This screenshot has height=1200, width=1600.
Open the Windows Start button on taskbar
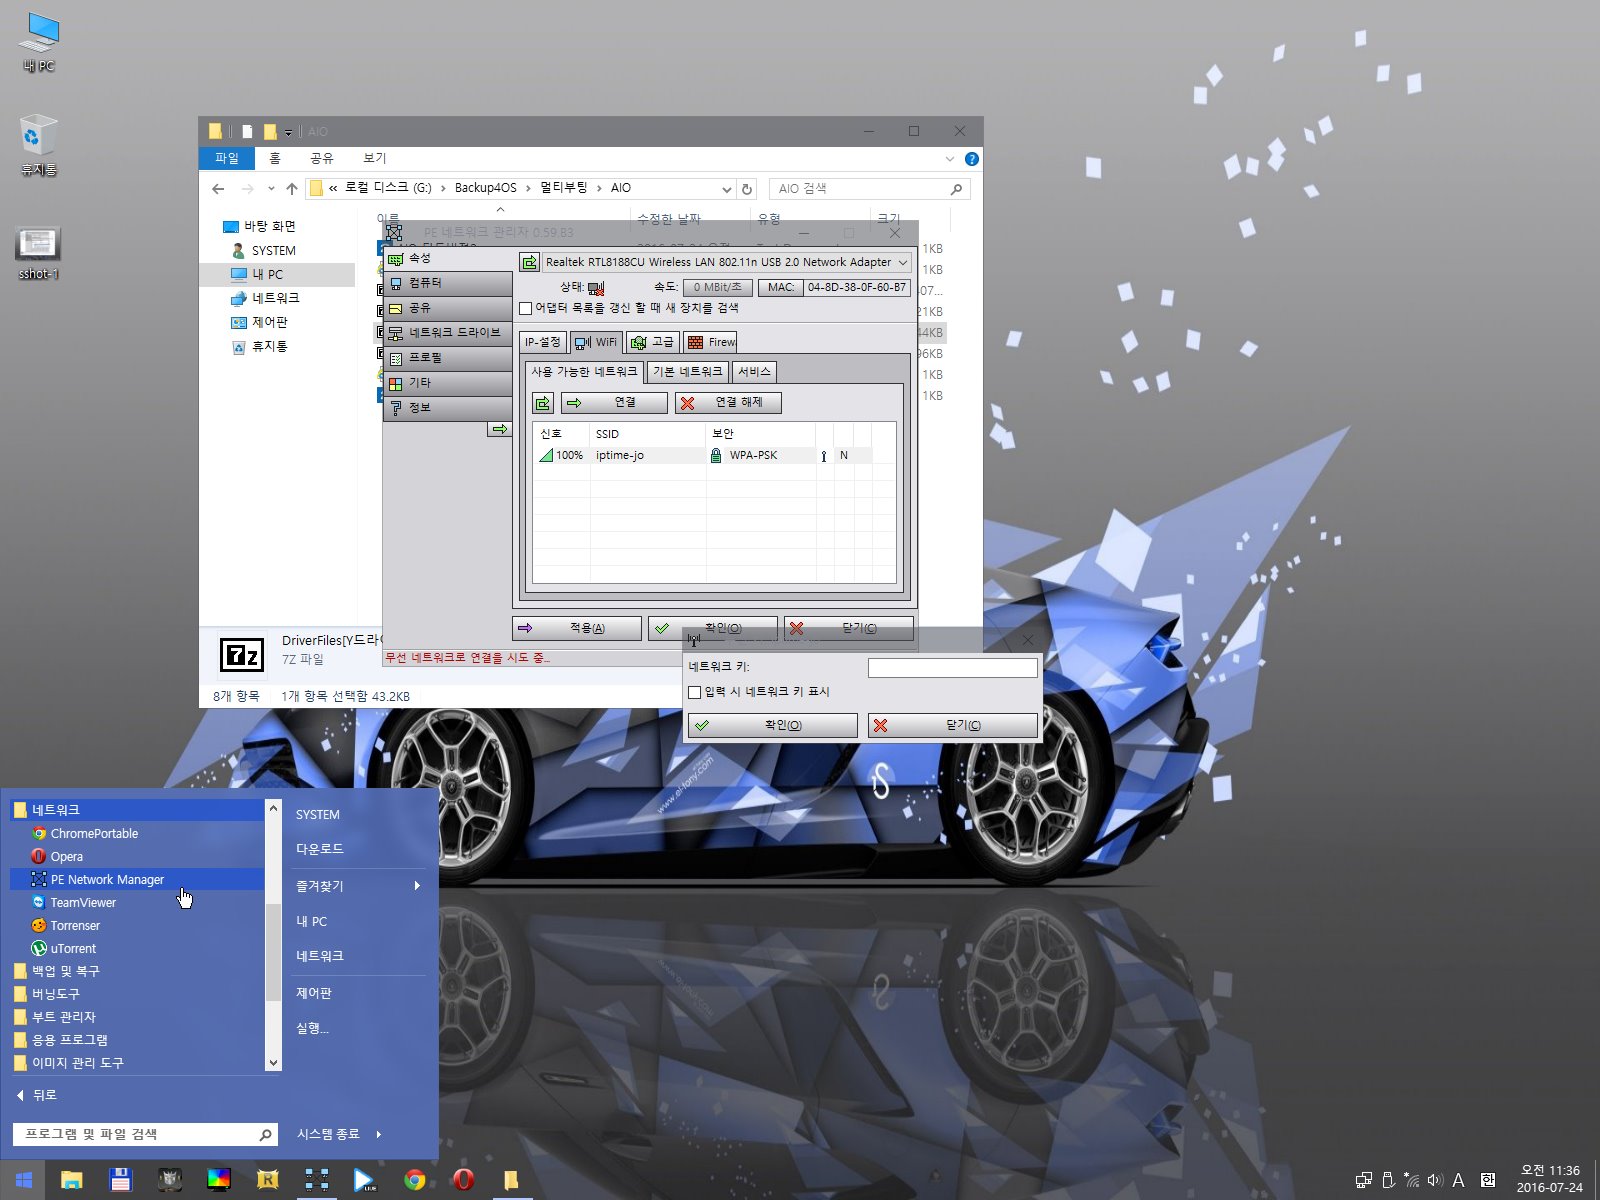tap(24, 1180)
